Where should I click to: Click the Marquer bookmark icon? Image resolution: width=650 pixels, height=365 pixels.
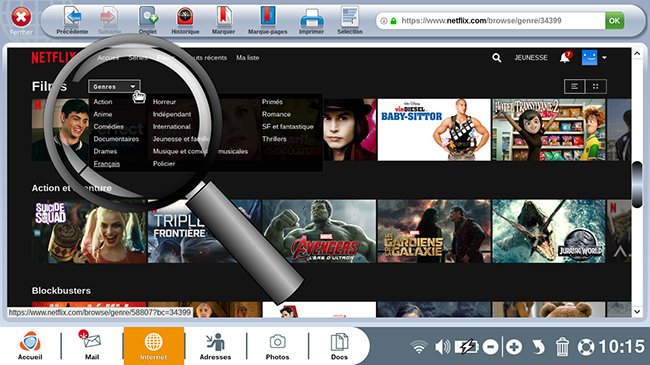223,17
